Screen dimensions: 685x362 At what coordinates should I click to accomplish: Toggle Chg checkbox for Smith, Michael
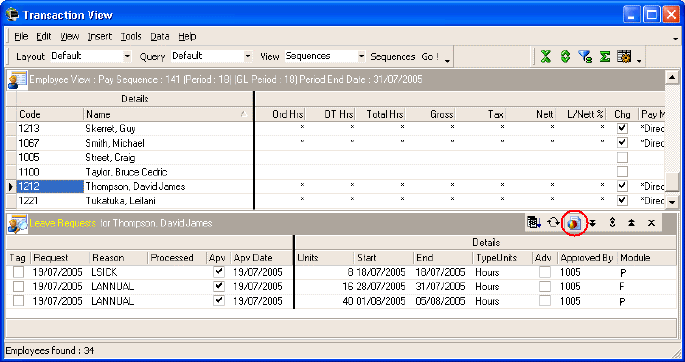(622, 143)
